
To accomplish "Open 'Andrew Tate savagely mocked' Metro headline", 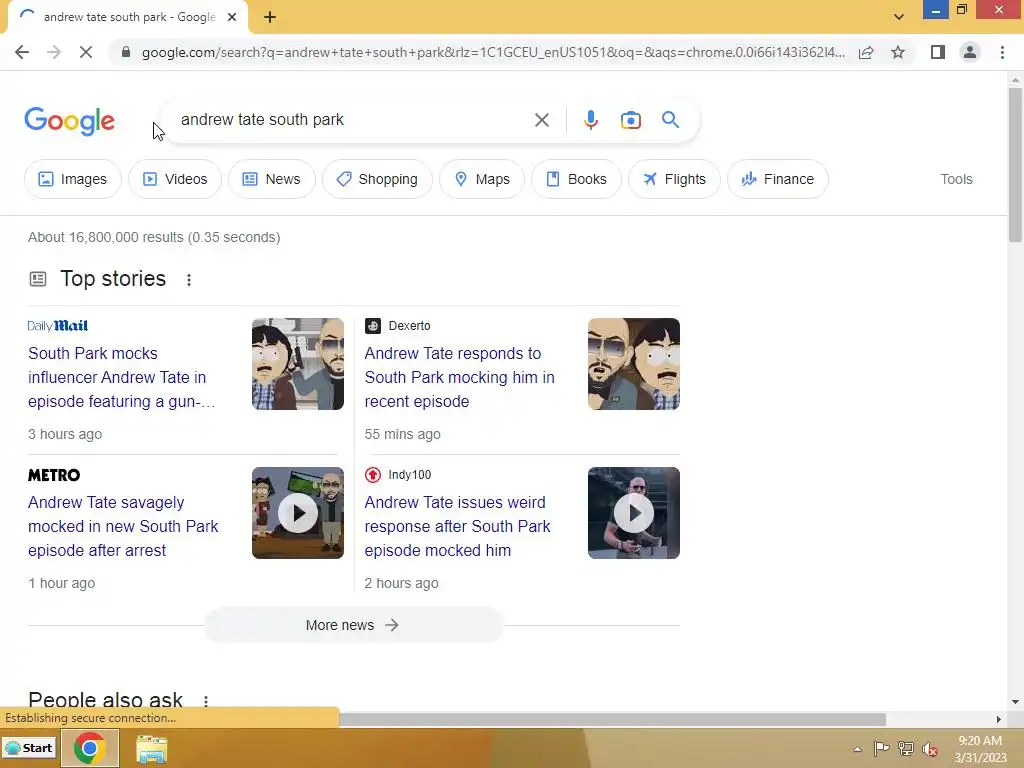I will point(123,526).
